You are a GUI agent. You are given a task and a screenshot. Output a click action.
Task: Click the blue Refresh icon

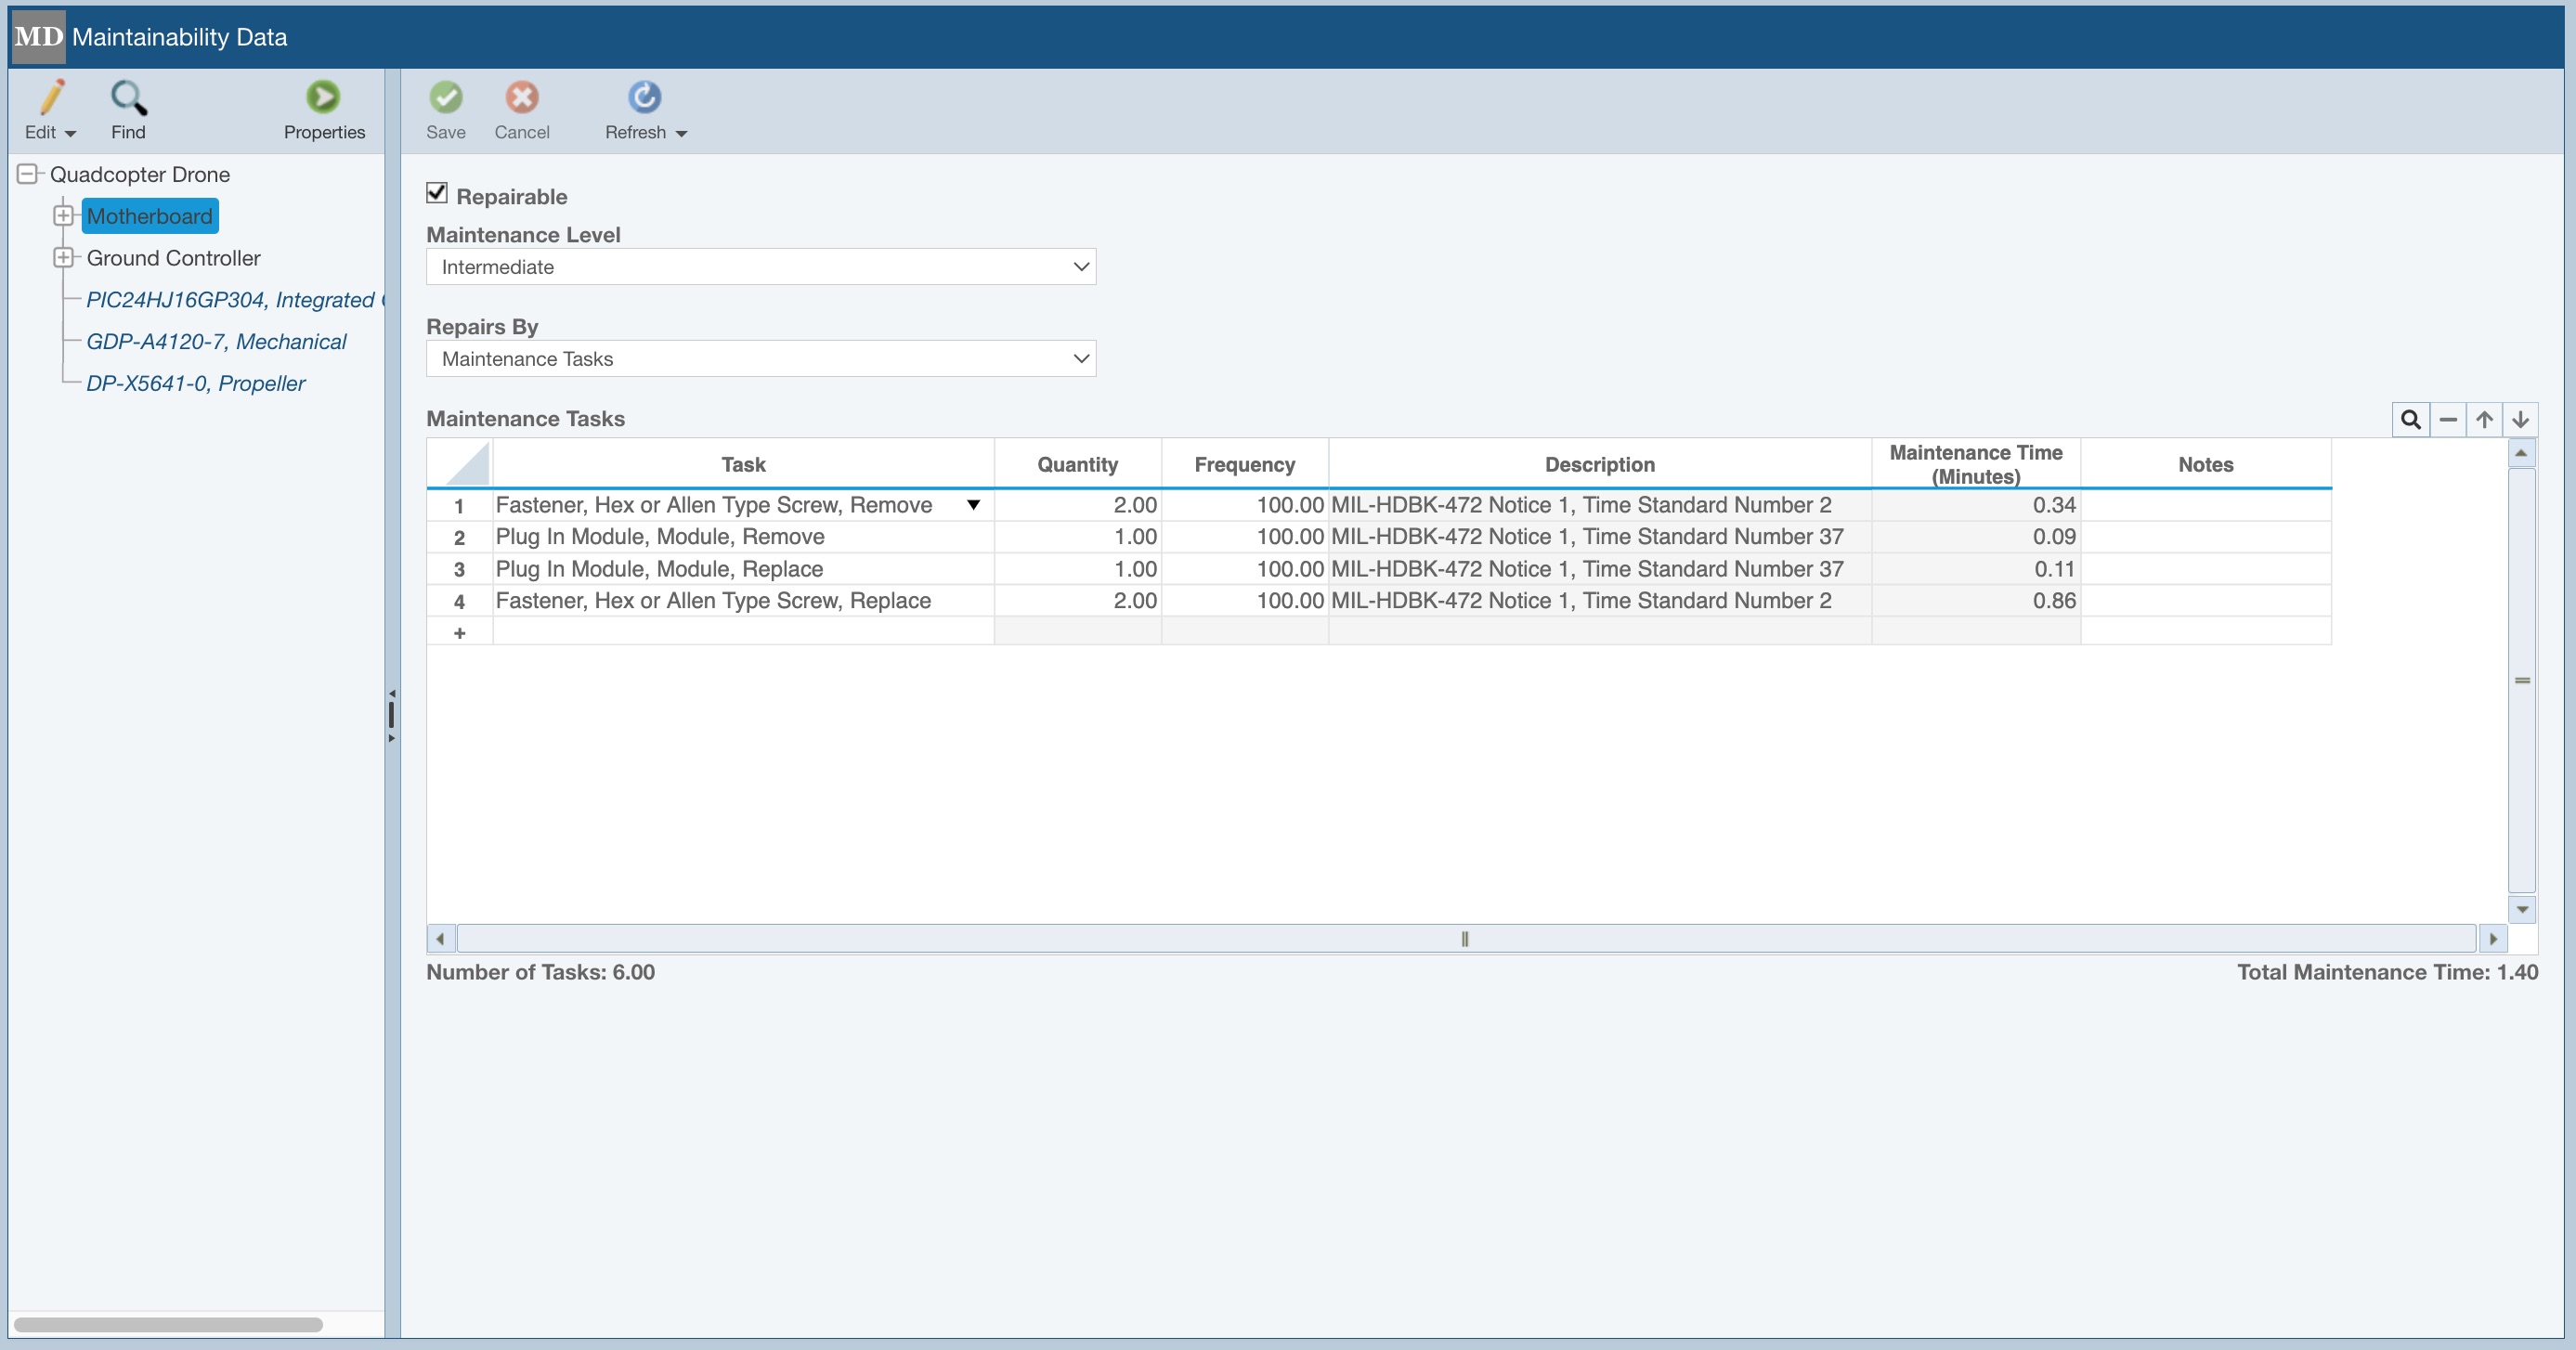pyautogui.click(x=644, y=97)
